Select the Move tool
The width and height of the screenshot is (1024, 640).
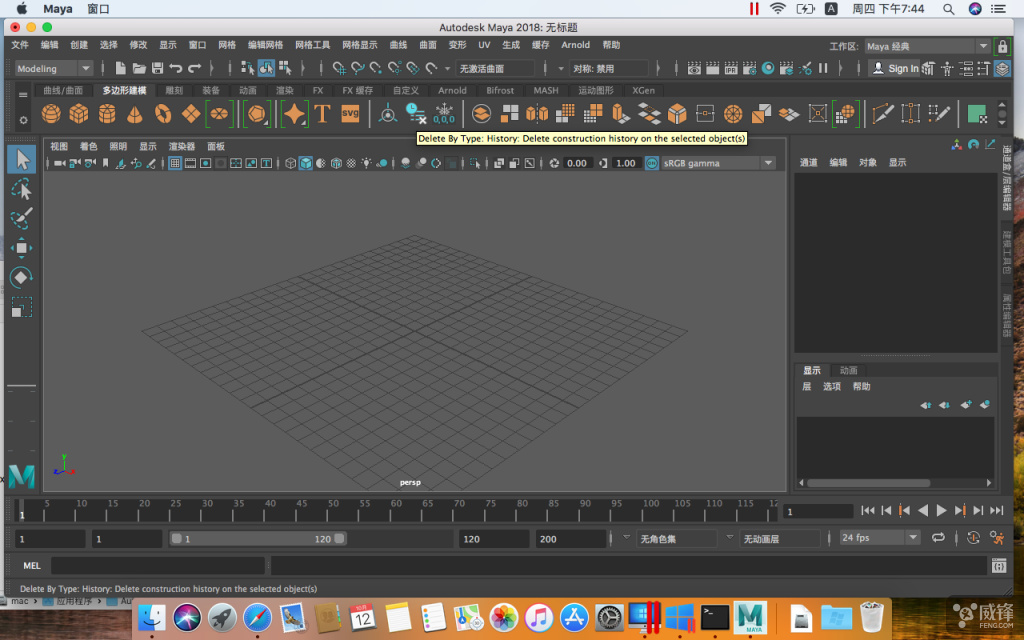22,248
